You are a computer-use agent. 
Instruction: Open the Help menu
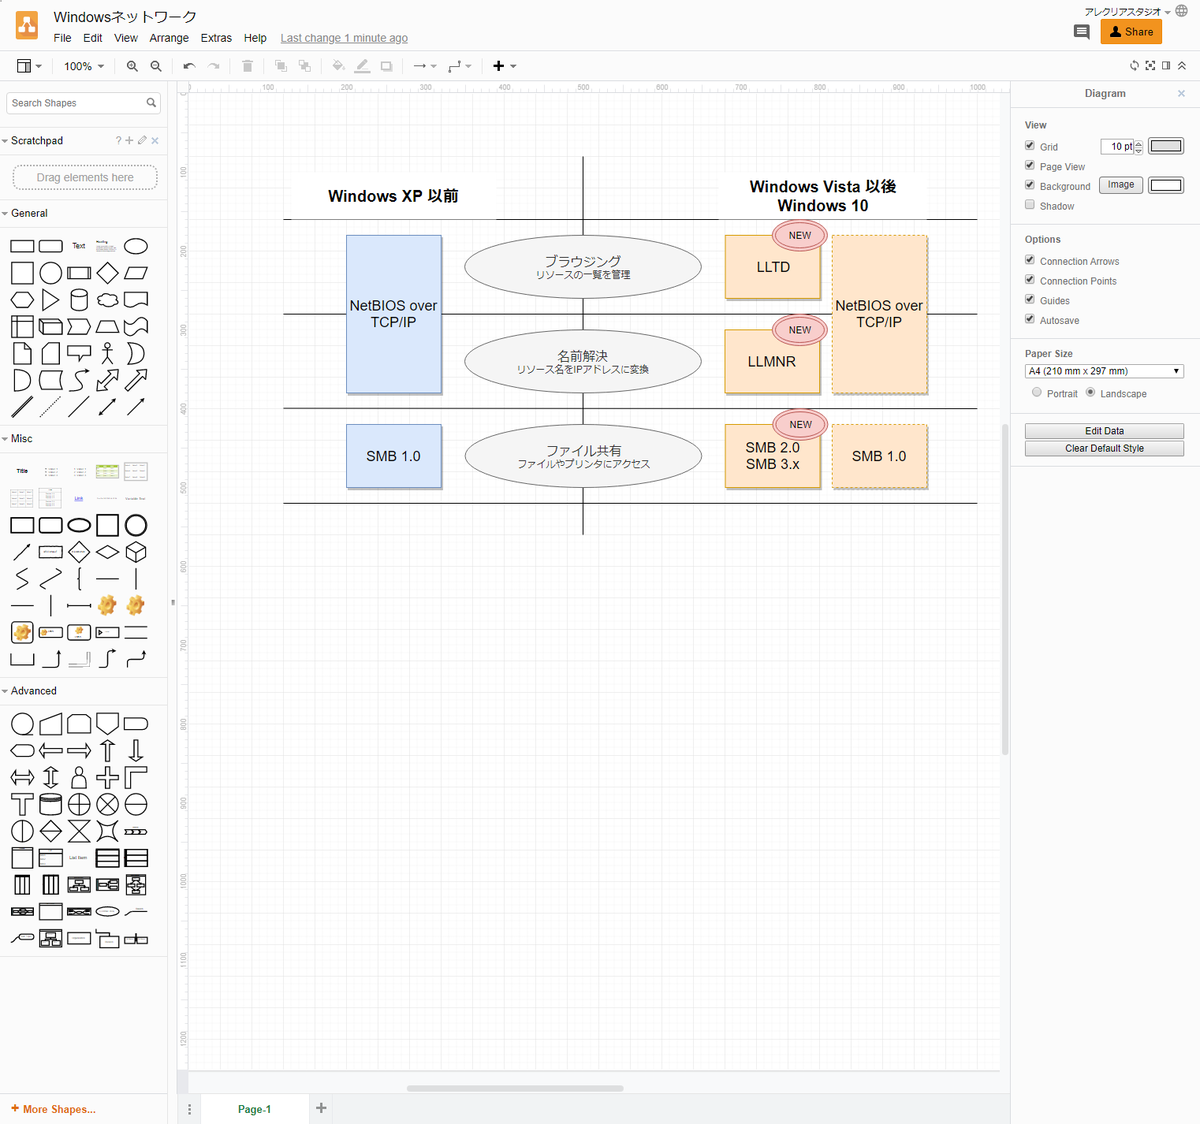click(255, 38)
